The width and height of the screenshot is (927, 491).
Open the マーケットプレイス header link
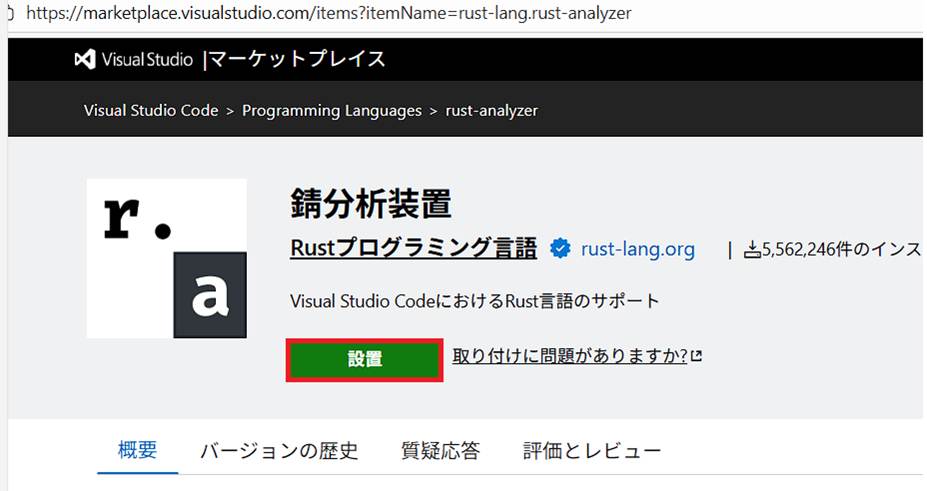click(297, 59)
